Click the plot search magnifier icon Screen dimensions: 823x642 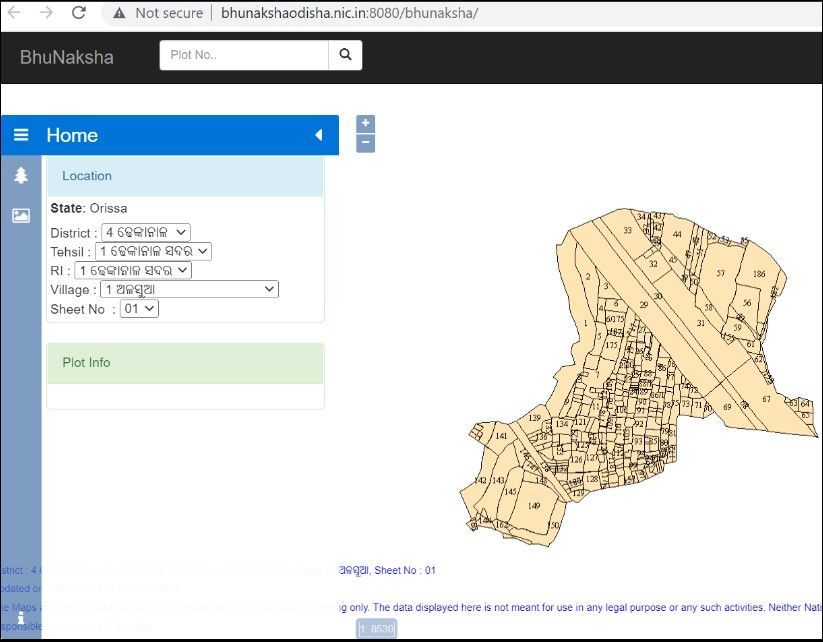(345, 55)
